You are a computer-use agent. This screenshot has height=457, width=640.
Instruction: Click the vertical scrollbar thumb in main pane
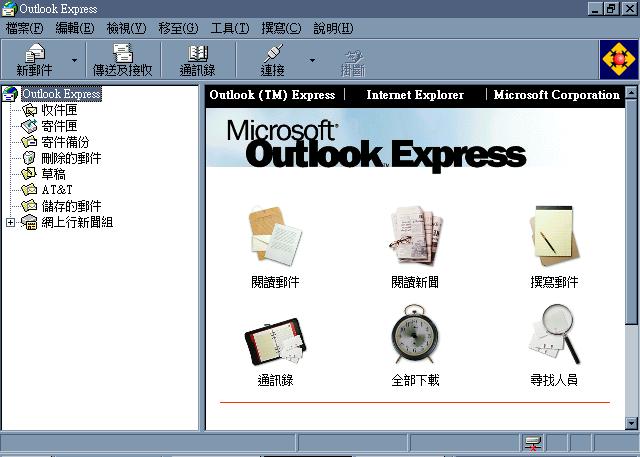coord(631,210)
